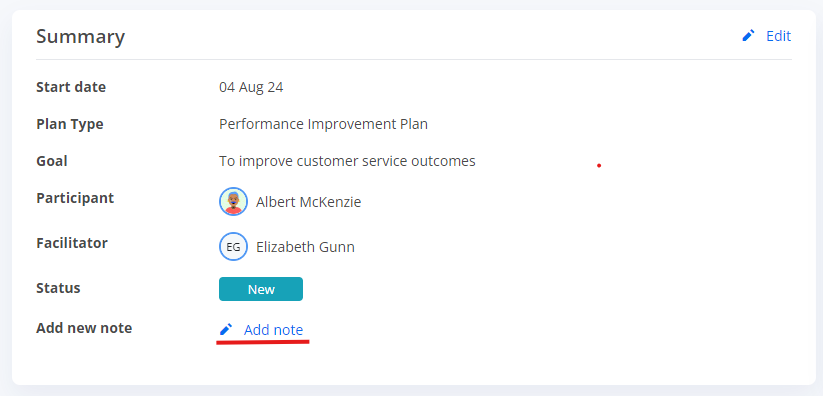Click the Add note link
The width and height of the screenshot is (823, 396).
tap(273, 330)
